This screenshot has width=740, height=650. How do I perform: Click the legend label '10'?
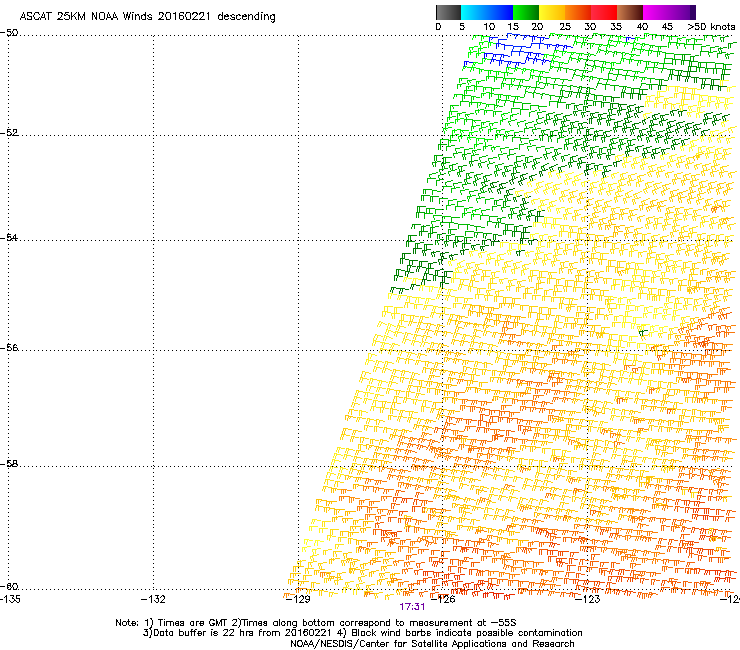489,27
